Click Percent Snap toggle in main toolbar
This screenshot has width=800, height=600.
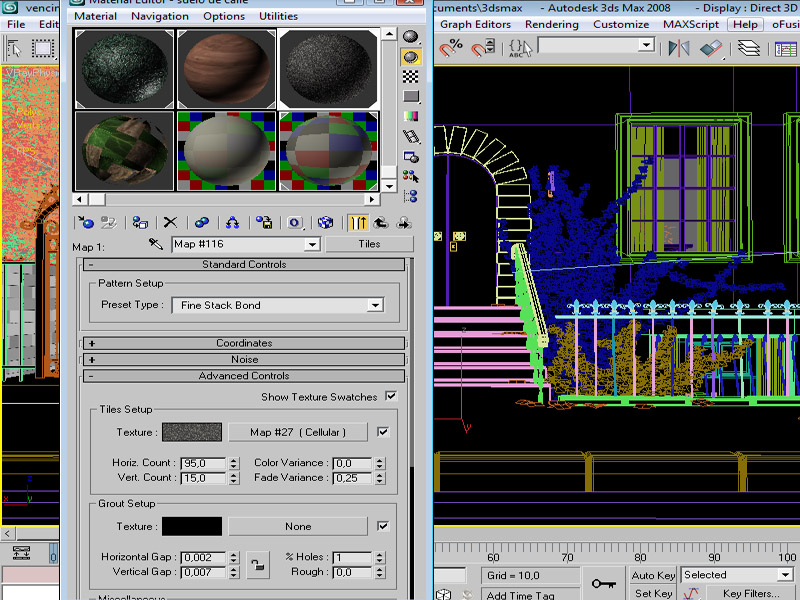[x=451, y=48]
